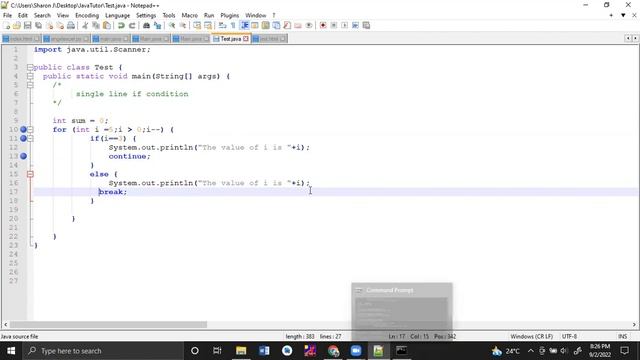The height and width of the screenshot is (360, 640).
Task: Open the Replace toolbar icon
Action: point(157,25)
